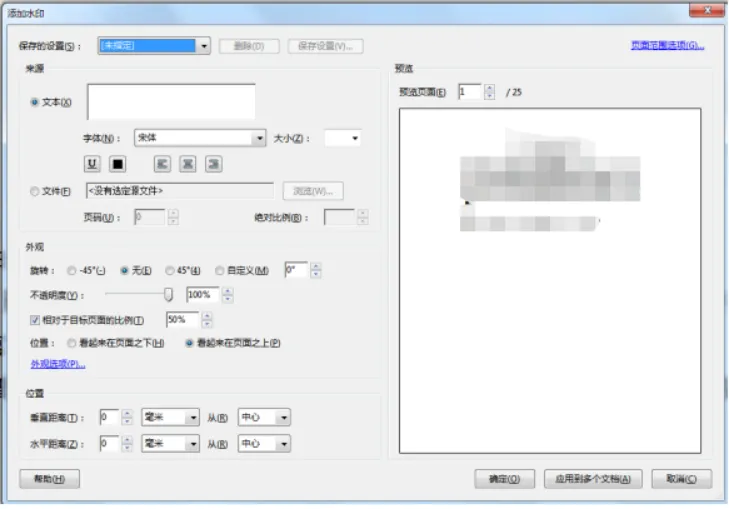Click the 帮助 help button

point(49,479)
